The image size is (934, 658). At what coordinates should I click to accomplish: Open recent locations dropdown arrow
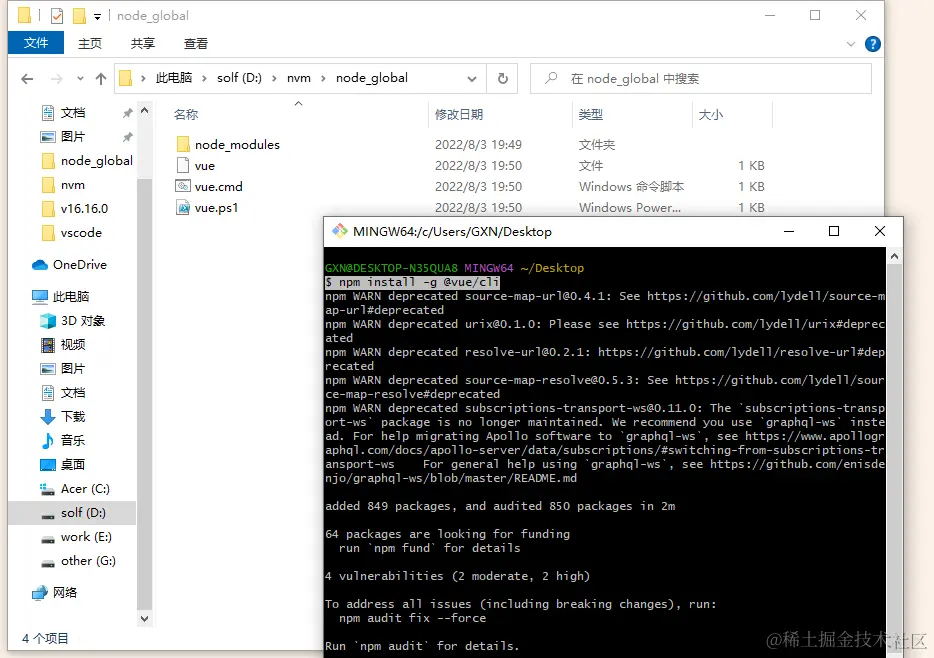tap(80, 79)
